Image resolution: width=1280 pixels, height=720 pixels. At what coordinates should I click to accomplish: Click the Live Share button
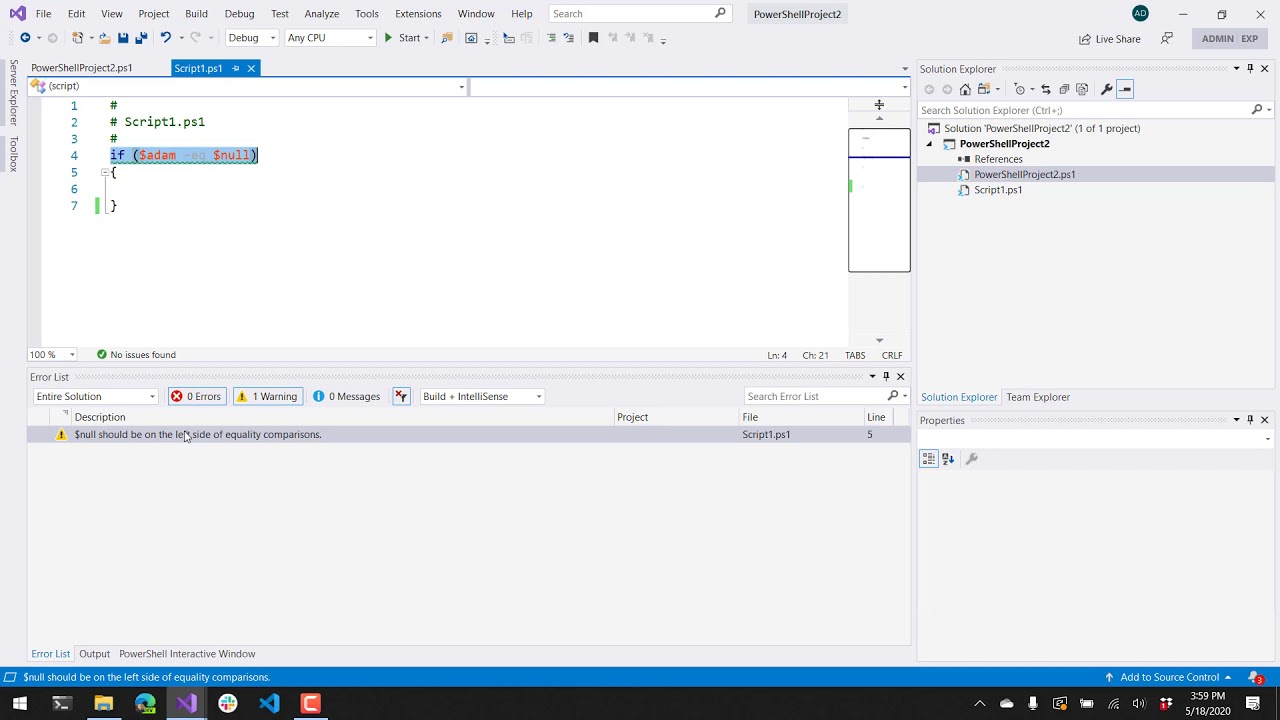(1110, 39)
